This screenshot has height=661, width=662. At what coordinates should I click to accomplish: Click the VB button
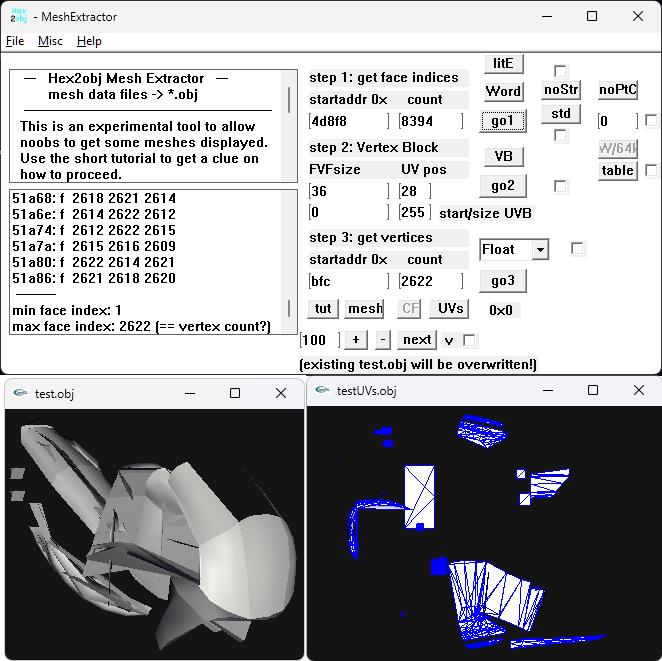(x=503, y=157)
